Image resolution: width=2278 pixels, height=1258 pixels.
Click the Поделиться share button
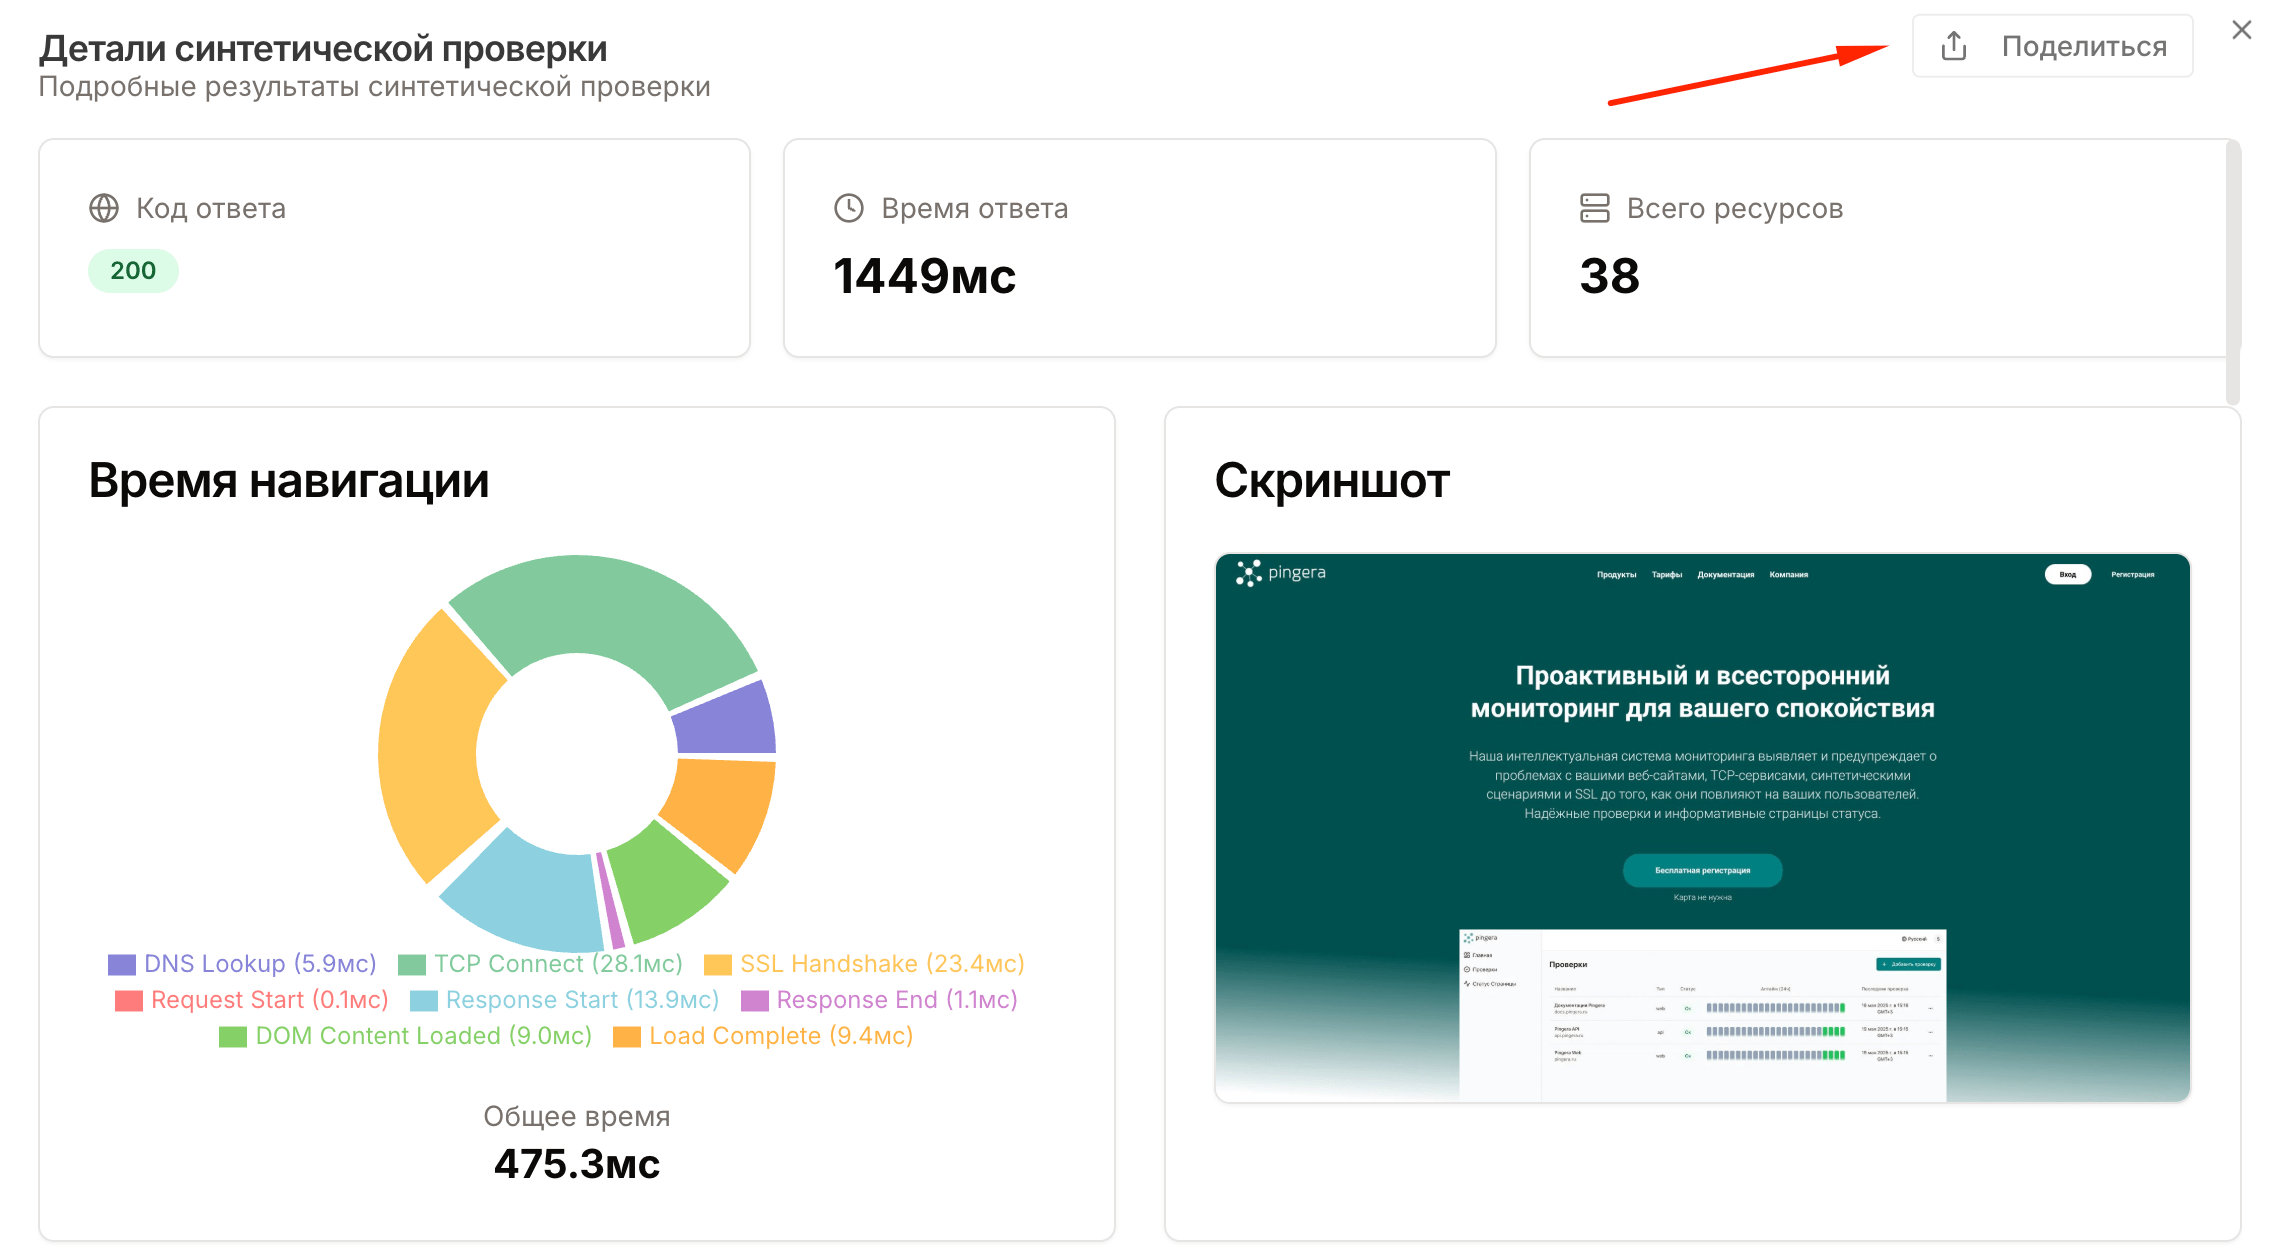(x=2052, y=46)
